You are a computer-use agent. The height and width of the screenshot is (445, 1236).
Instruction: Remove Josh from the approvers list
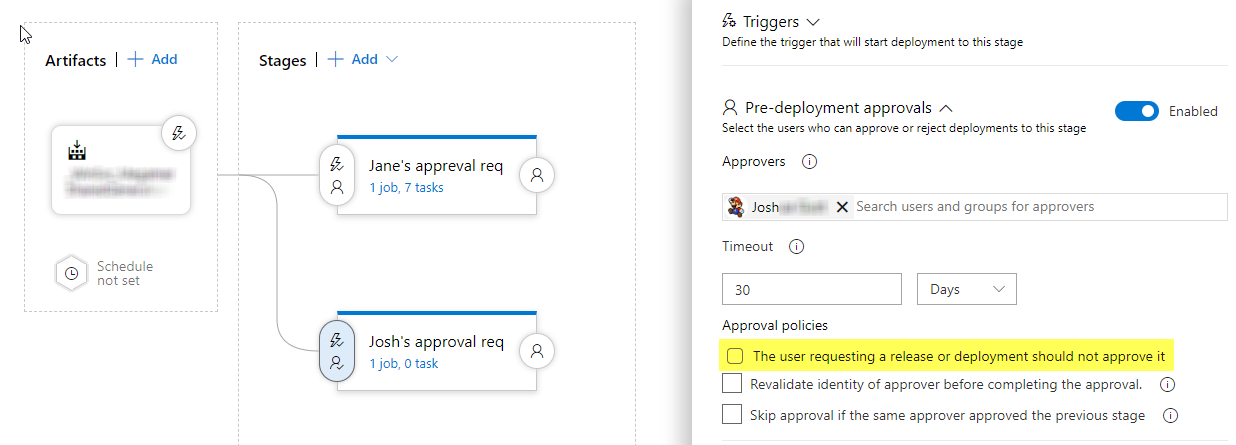(842, 207)
